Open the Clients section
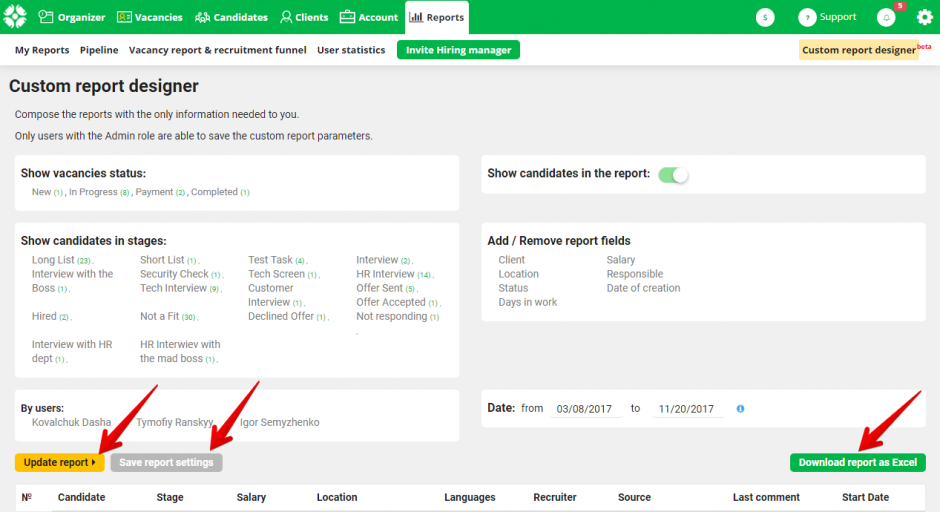This screenshot has width=940, height=512. (304, 17)
